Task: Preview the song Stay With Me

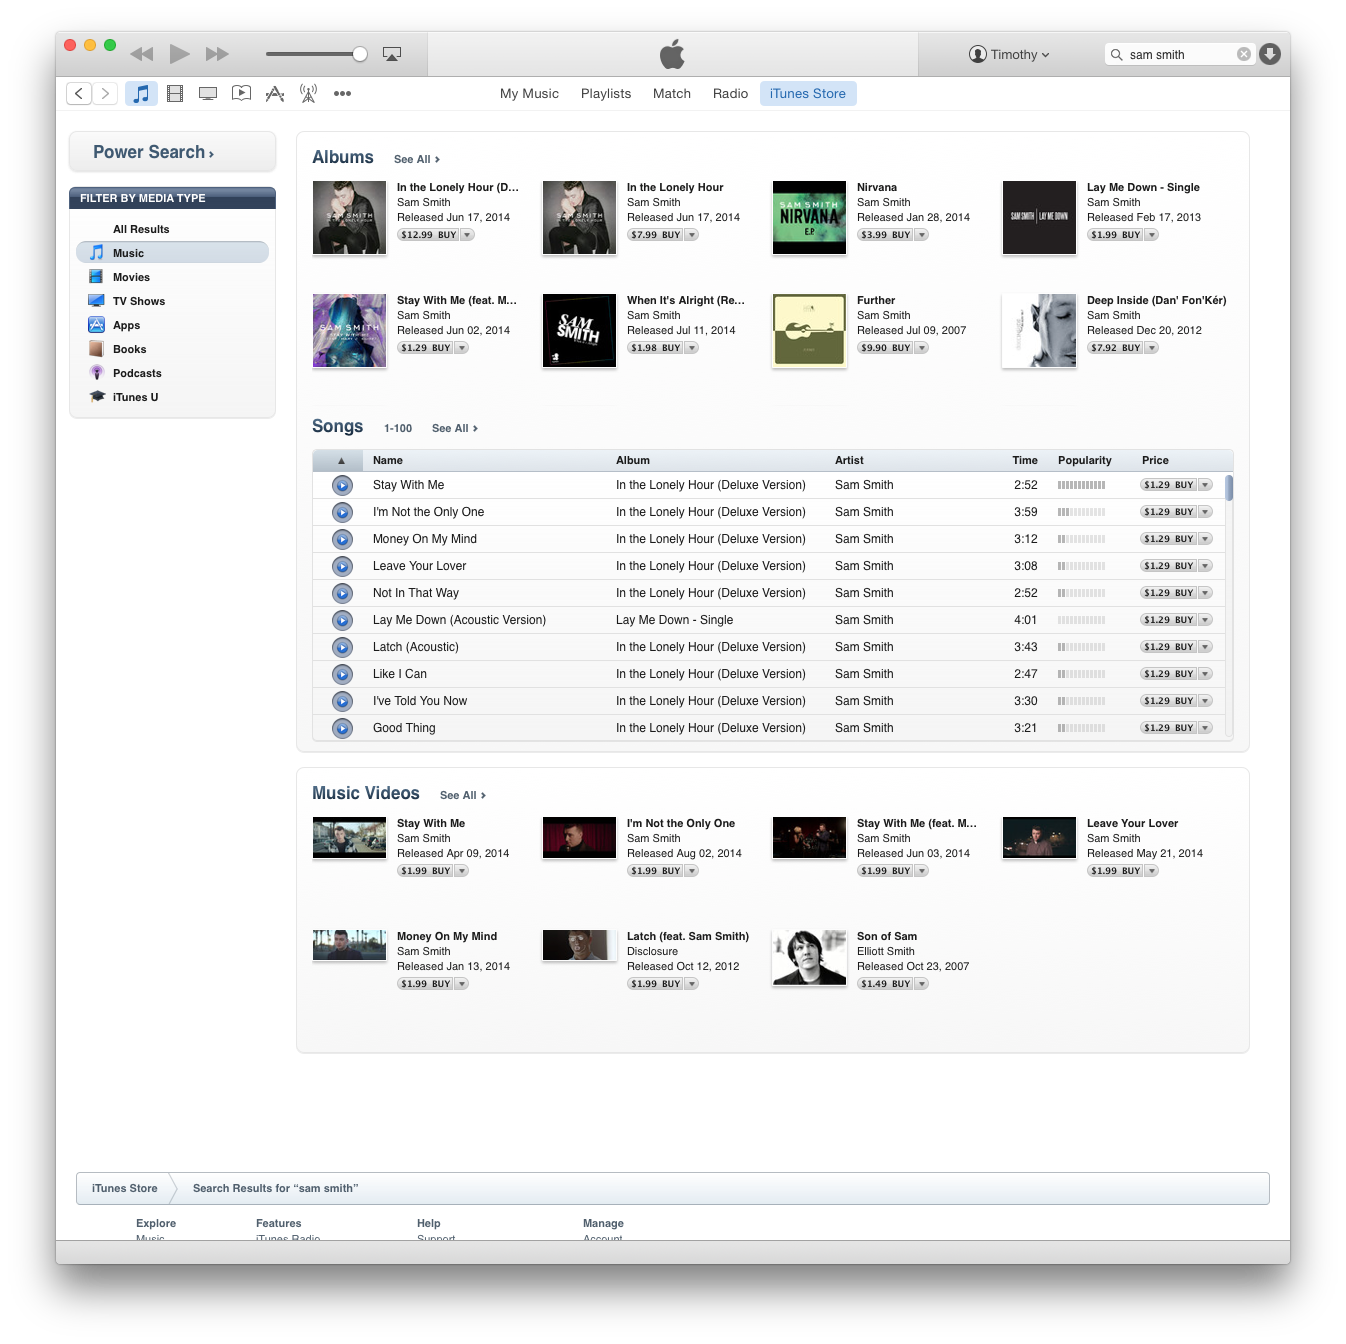Action: [x=342, y=485]
